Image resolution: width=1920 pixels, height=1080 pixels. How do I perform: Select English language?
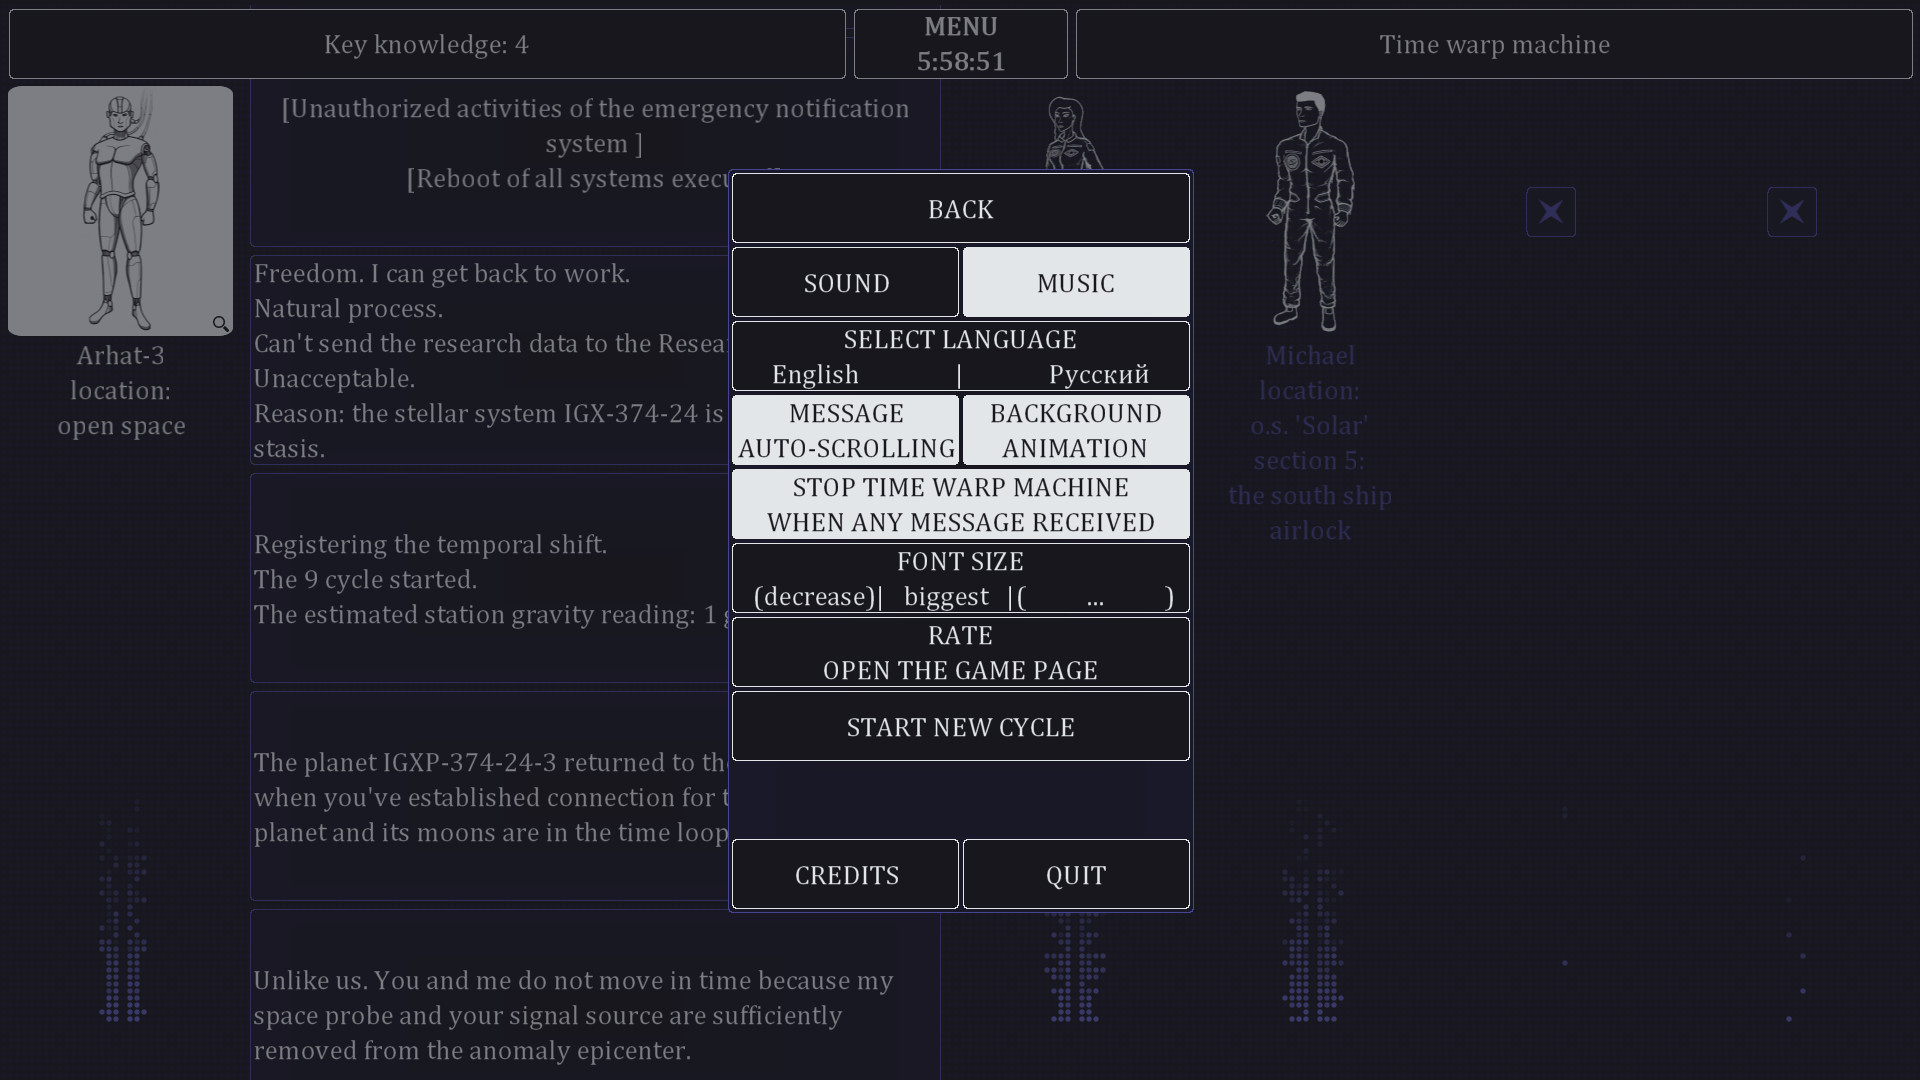pos(815,374)
